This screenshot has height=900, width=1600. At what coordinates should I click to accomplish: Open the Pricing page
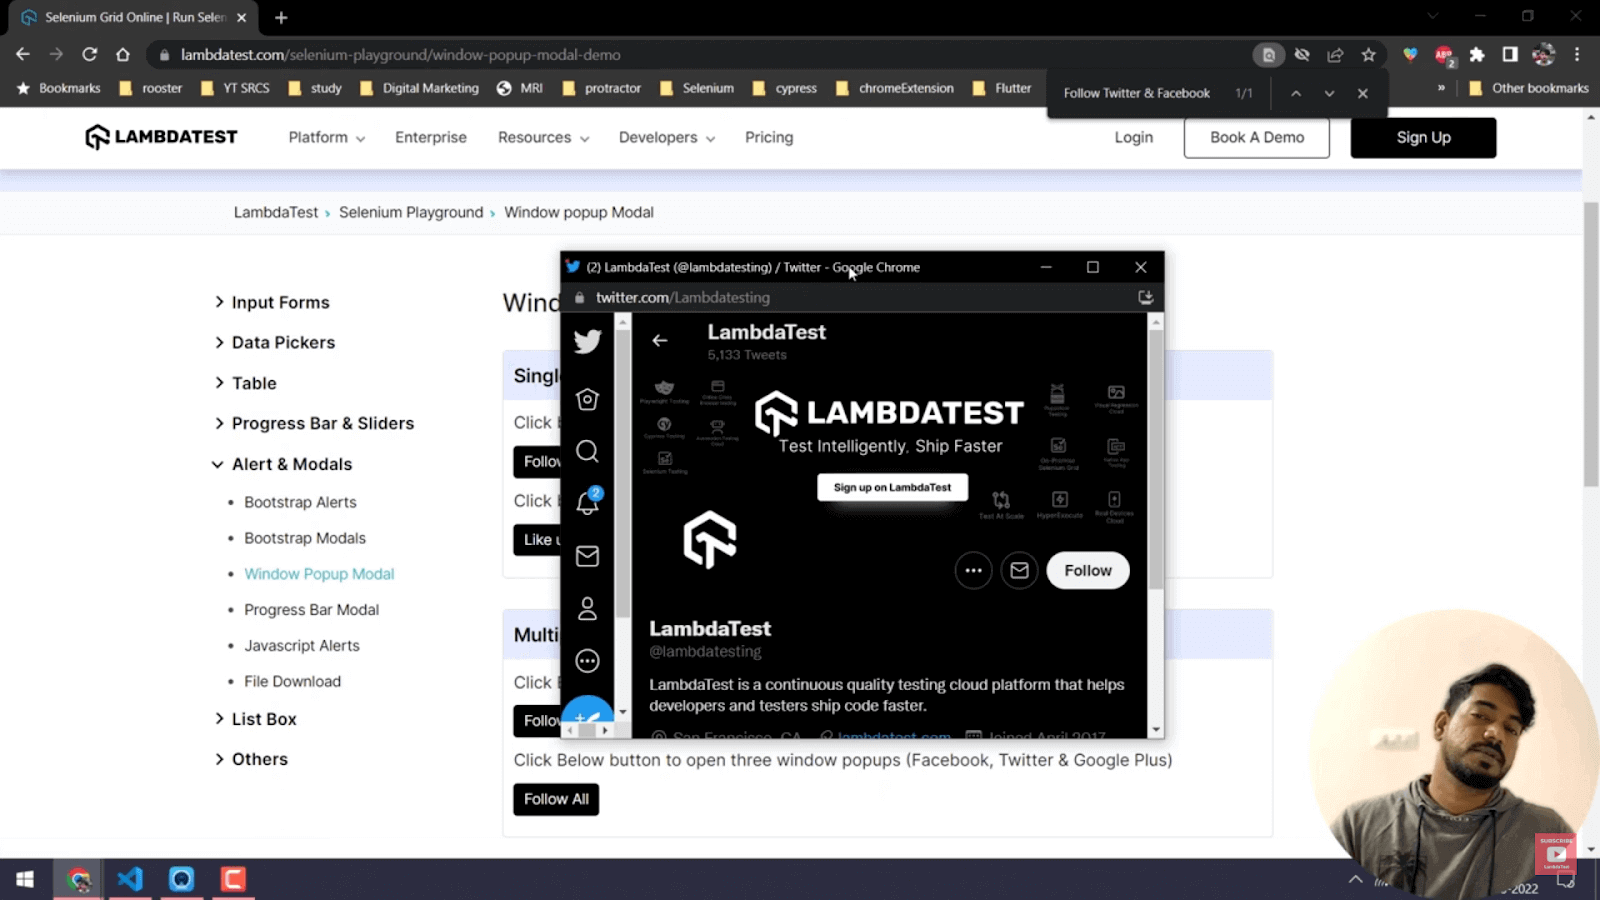(769, 138)
